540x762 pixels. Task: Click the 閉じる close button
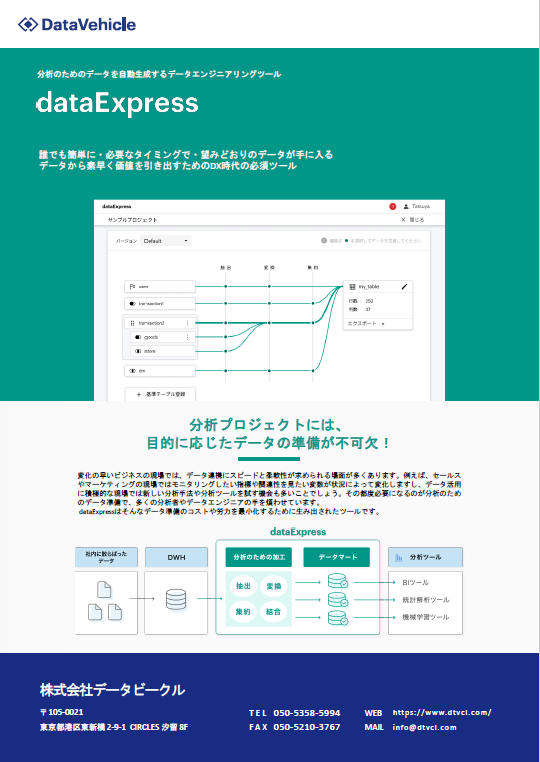coord(412,220)
